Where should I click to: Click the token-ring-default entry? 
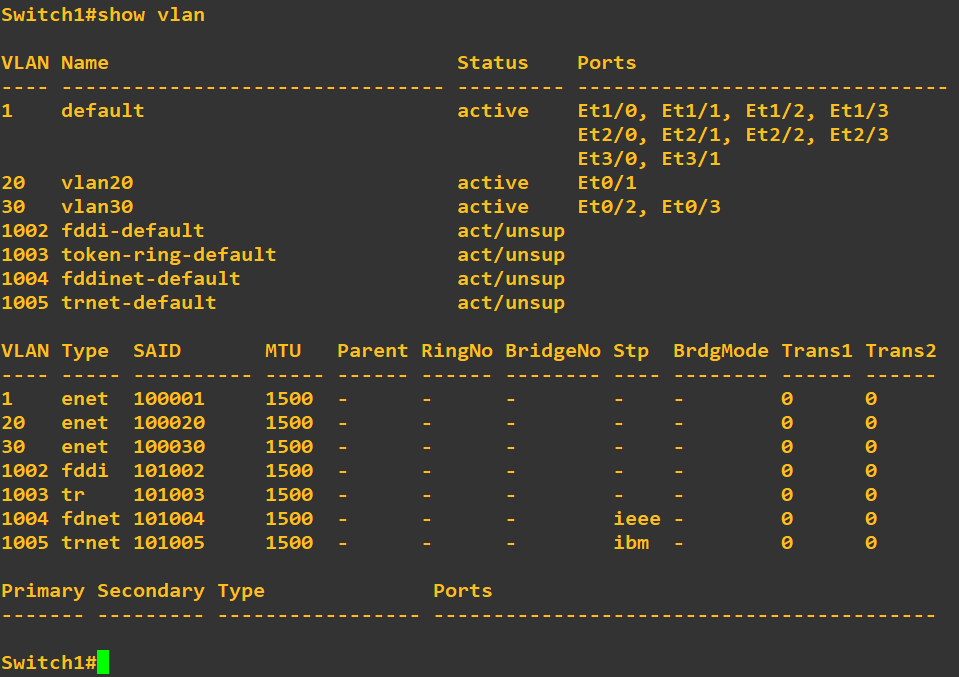coord(169,254)
